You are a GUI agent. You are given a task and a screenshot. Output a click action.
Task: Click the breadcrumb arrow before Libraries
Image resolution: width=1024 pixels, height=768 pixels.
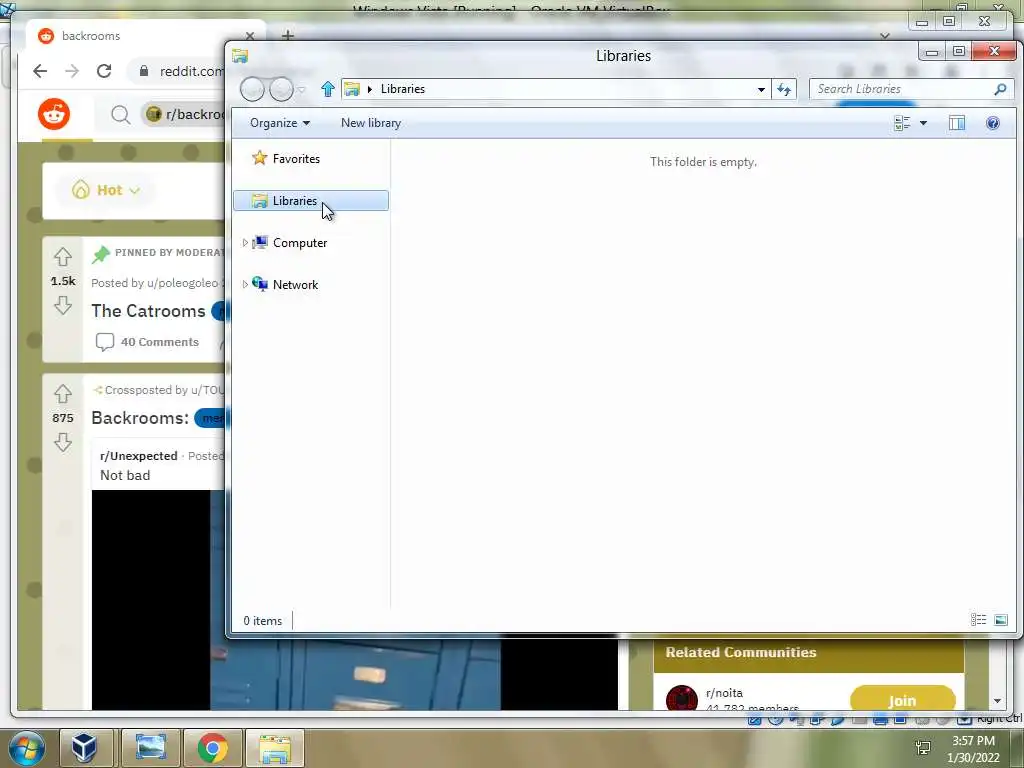pyautogui.click(x=370, y=89)
